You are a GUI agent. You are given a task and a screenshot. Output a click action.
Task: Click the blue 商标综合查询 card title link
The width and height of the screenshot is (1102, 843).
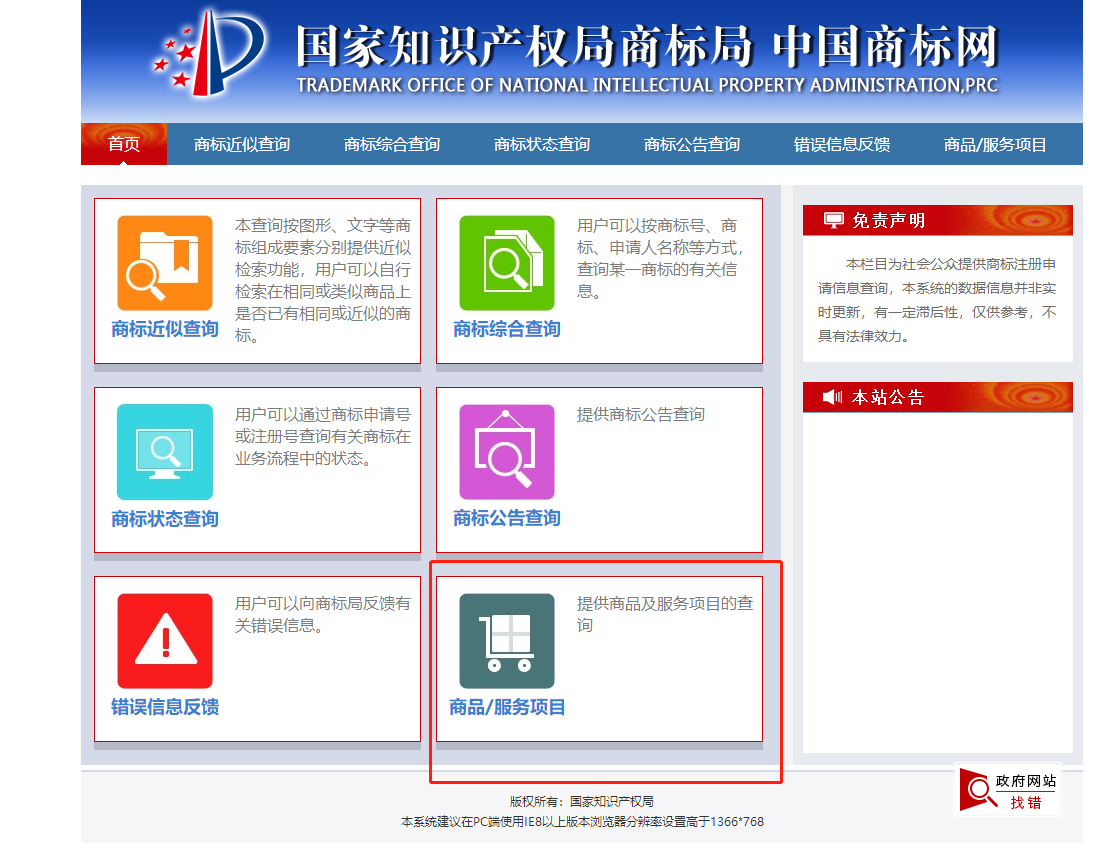pyautogui.click(x=506, y=329)
